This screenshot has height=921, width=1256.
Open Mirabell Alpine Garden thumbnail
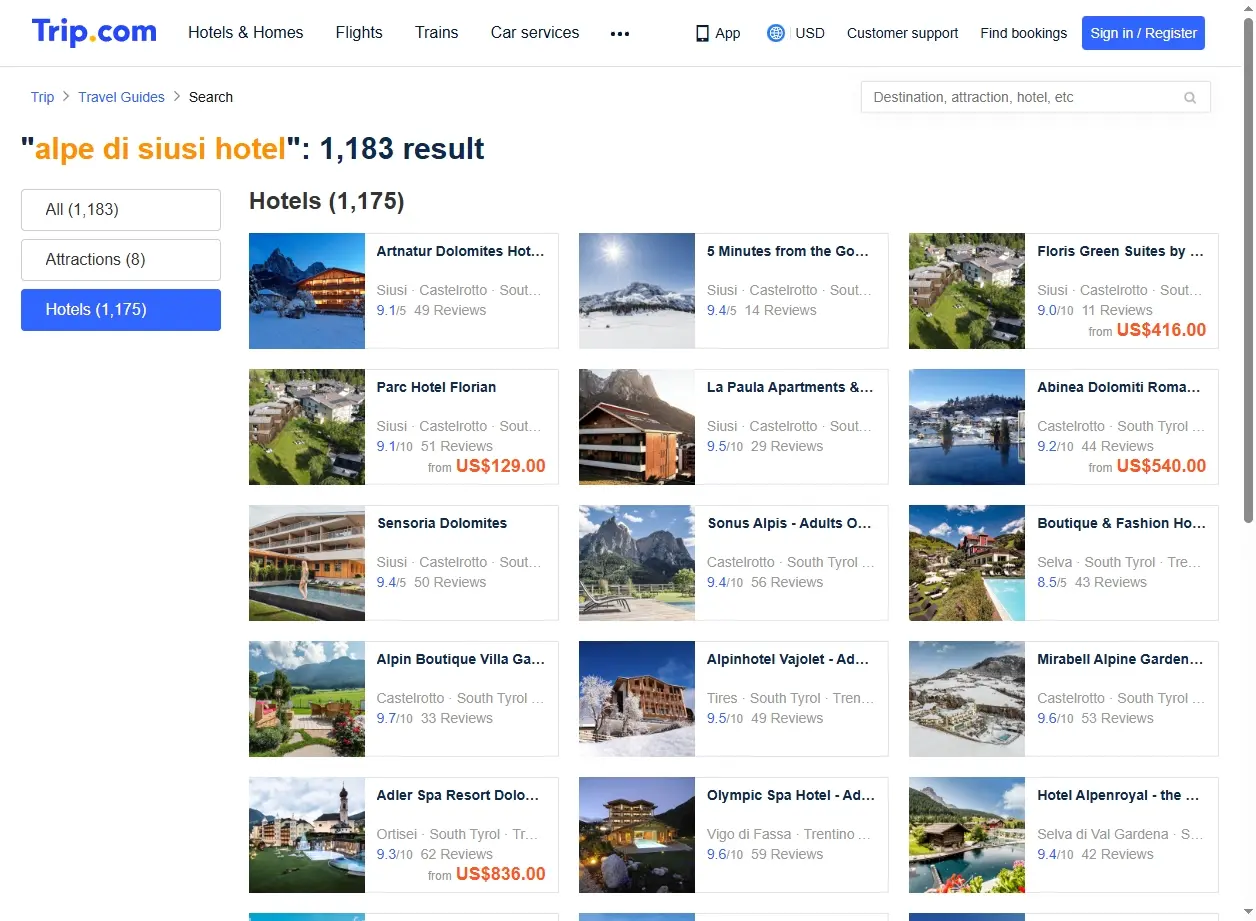[967, 699]
